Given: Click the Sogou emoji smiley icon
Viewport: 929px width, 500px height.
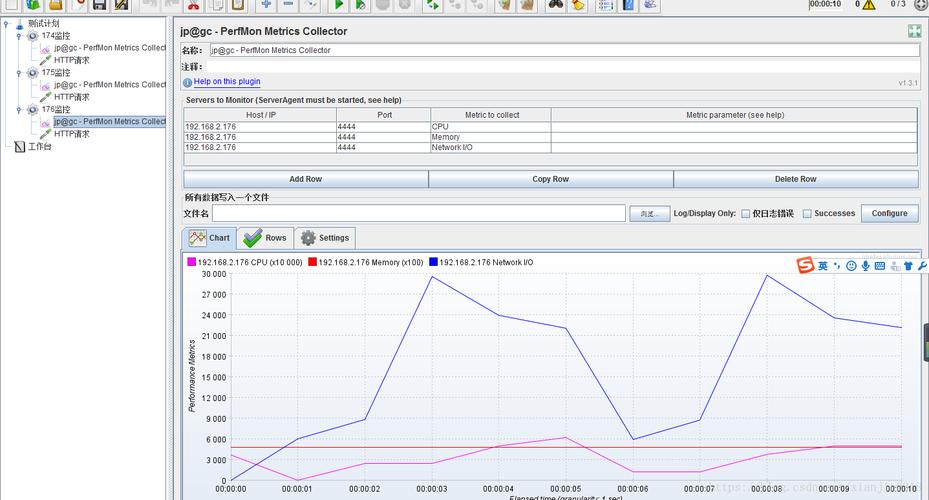Looking at the screenshot, I should [x=851, y=266].
